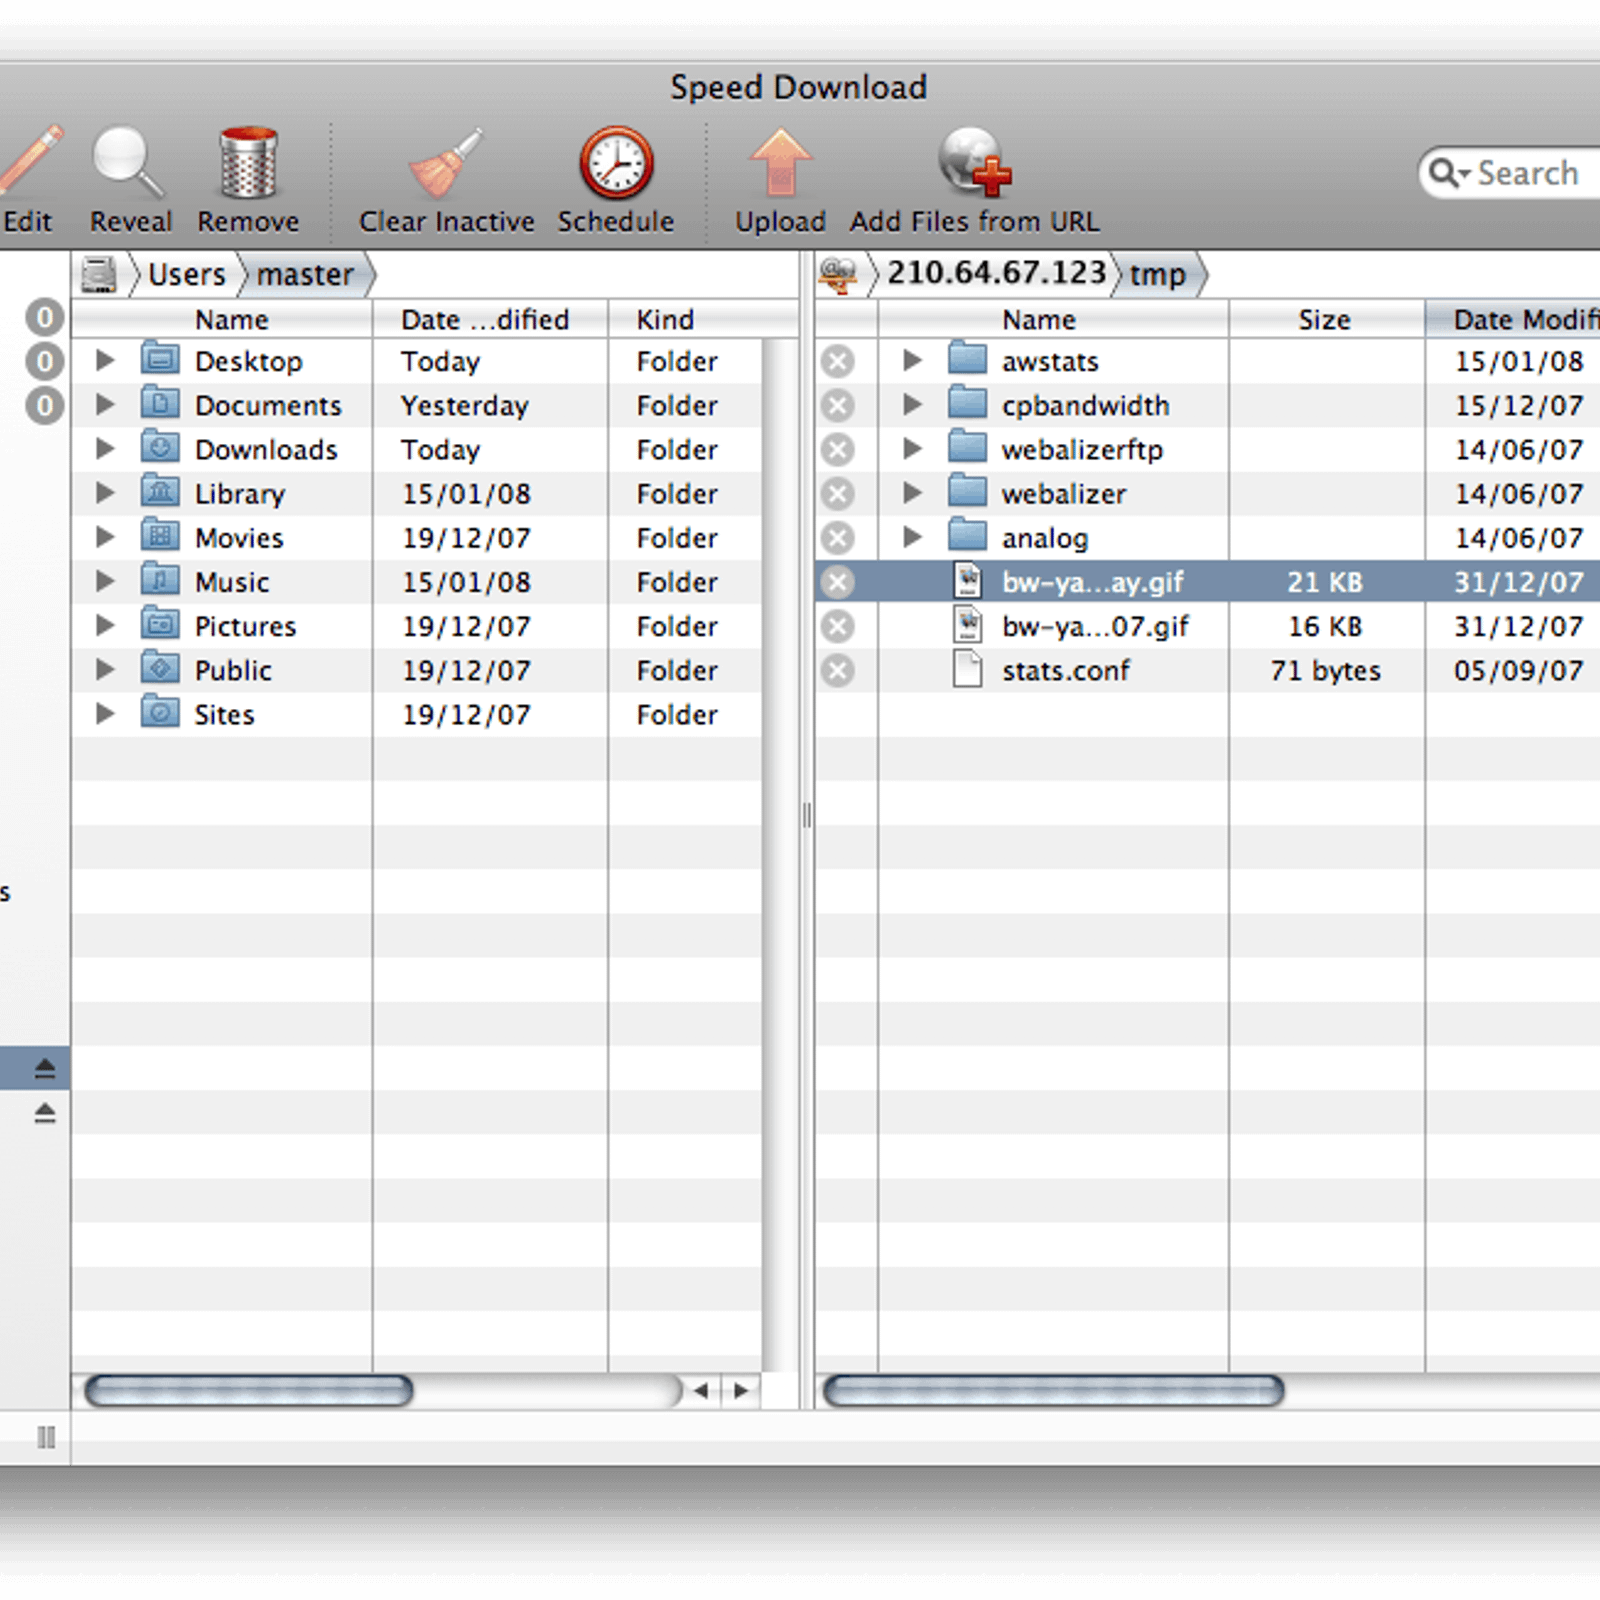Click the remove X icon beside stats.conf

pyautogui.click(x=838, y=670)
